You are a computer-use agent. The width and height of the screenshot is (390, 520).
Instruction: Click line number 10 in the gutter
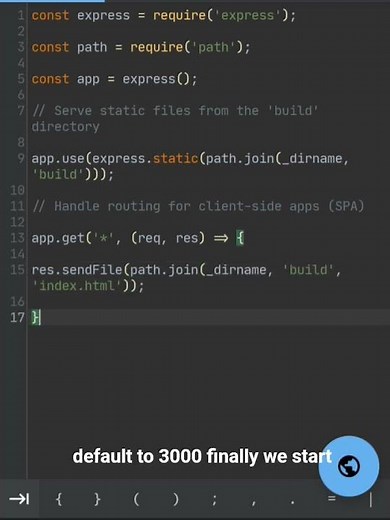point(17,190)
